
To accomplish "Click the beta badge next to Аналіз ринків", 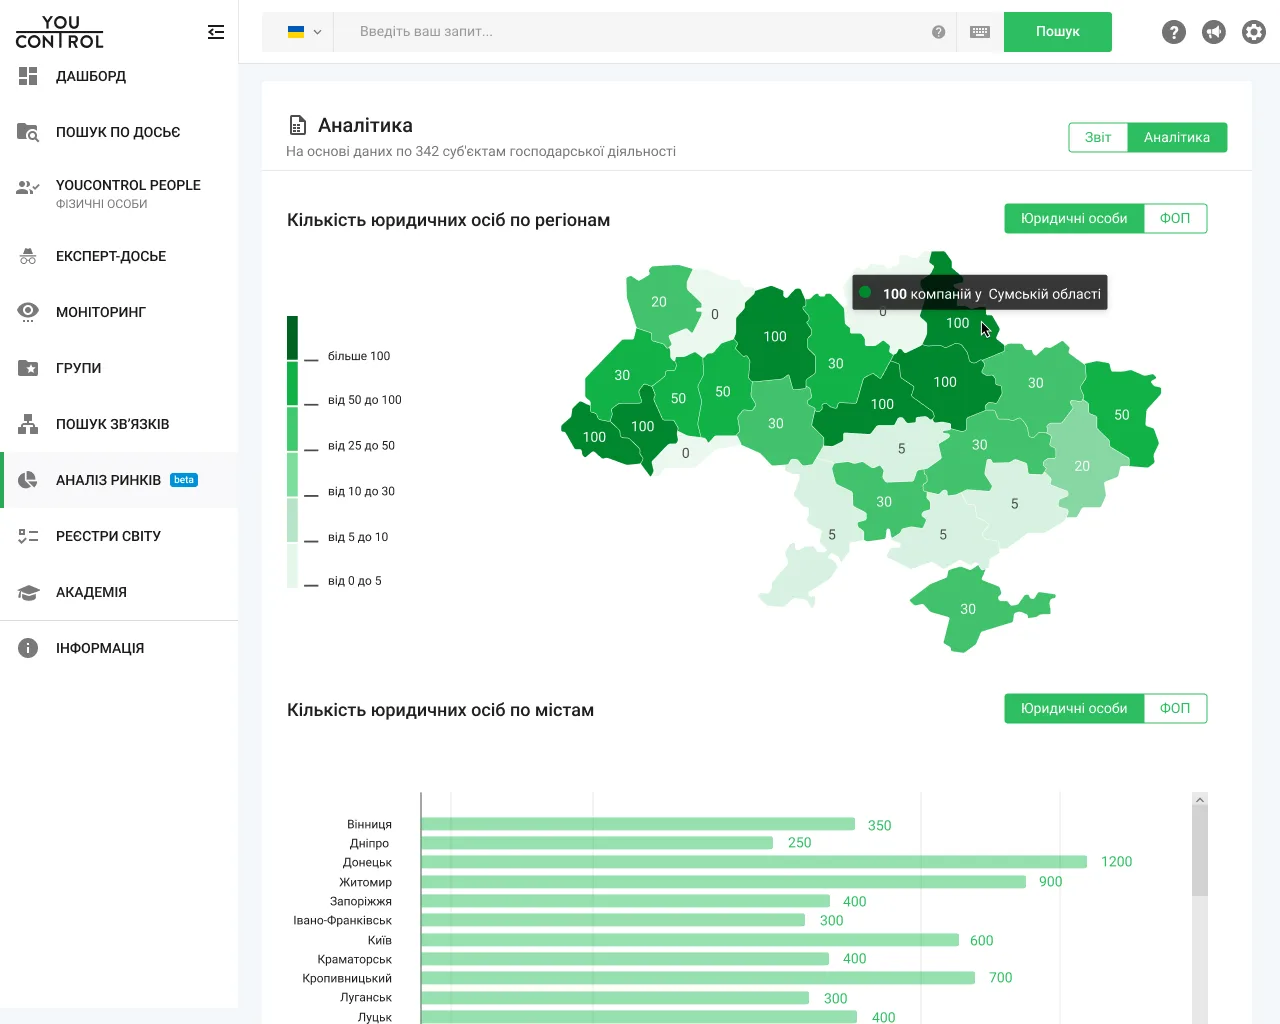I will [x=184, y=480].
